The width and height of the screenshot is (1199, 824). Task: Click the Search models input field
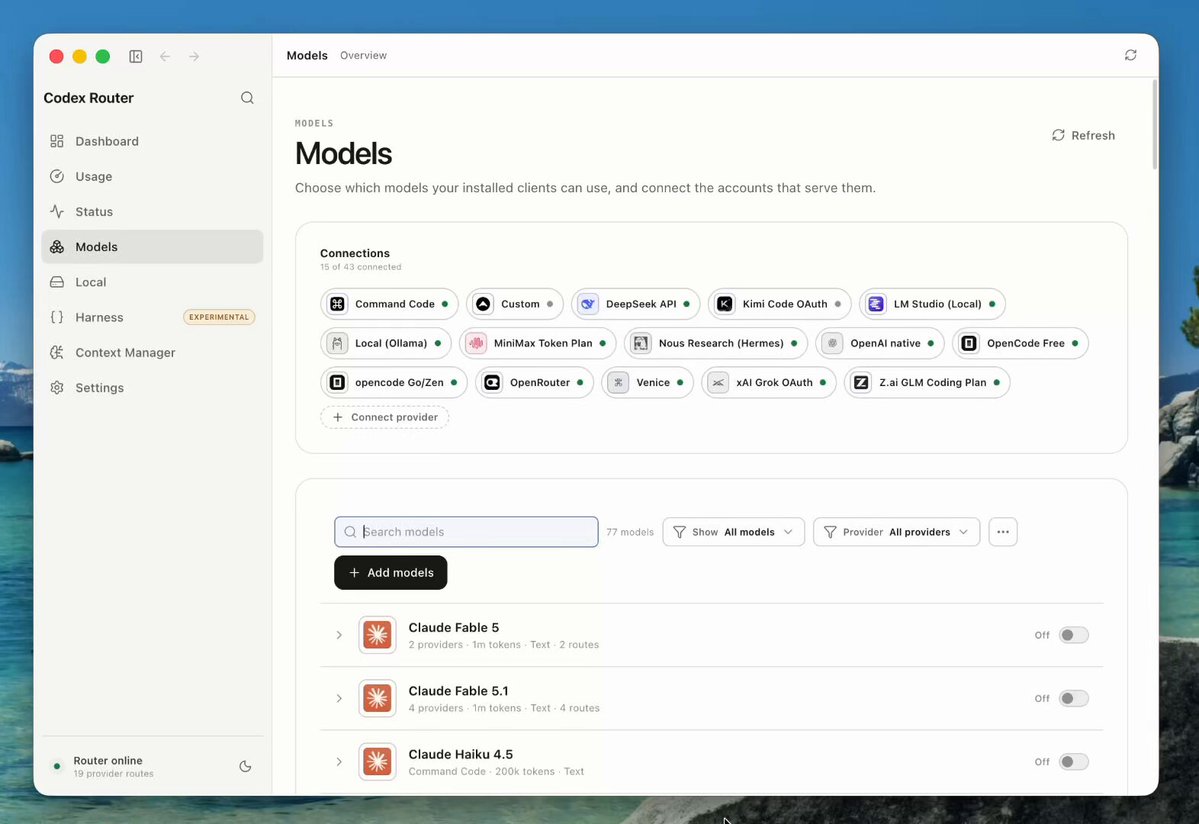click(x=466, y=532)
